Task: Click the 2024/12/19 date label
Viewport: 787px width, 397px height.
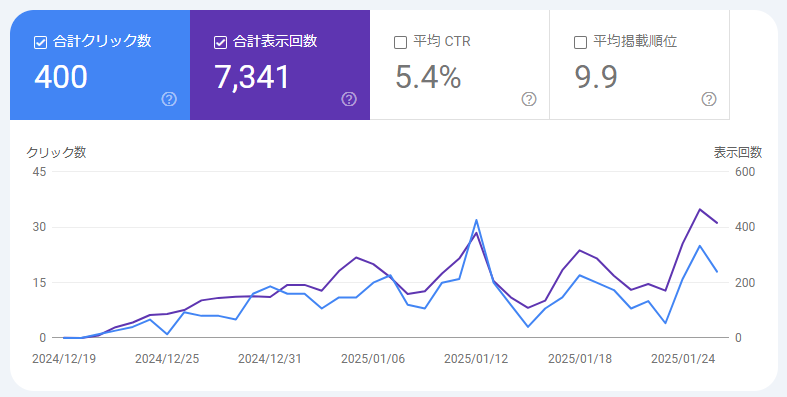Action: coord(64,359)
